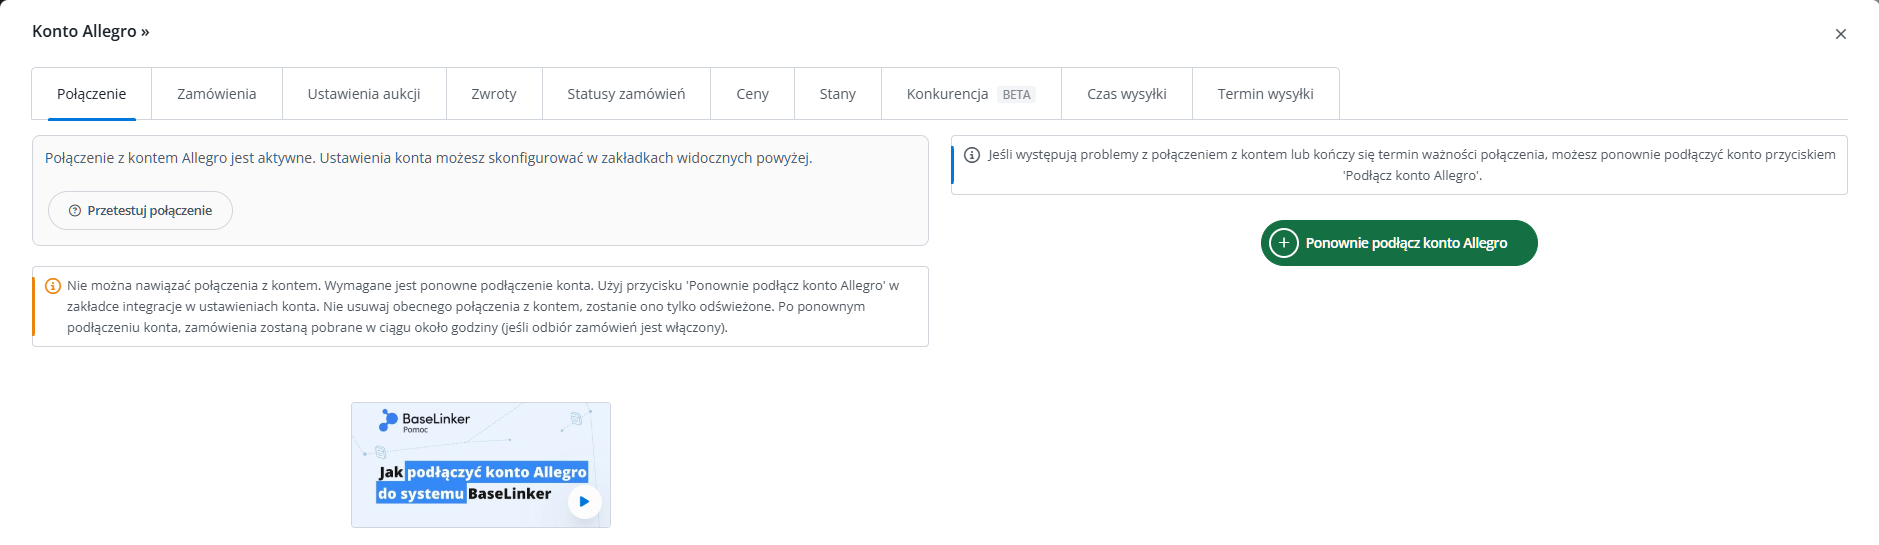This screenshot has width=1879, height=545.
Task: Click Ponownie podłącz konto Allegro button
Action: pos(1399,243)
